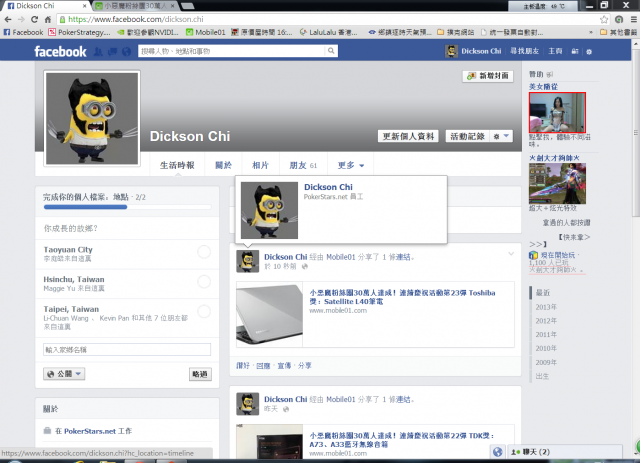640x463 pixels.
Task: Click 讚好 on the first post
Action: pos(242,365)
